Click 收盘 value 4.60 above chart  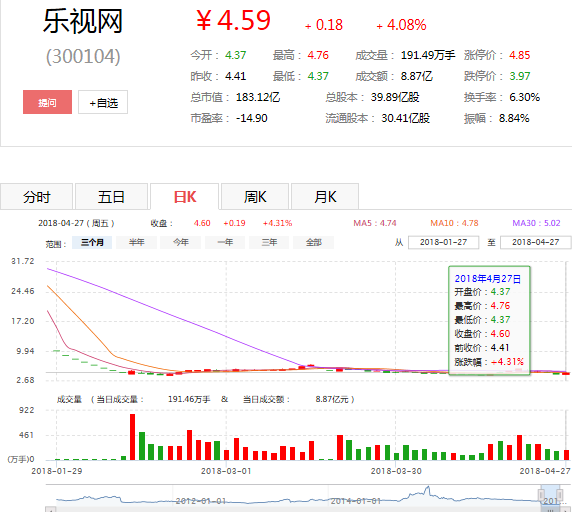coord(202,223)
